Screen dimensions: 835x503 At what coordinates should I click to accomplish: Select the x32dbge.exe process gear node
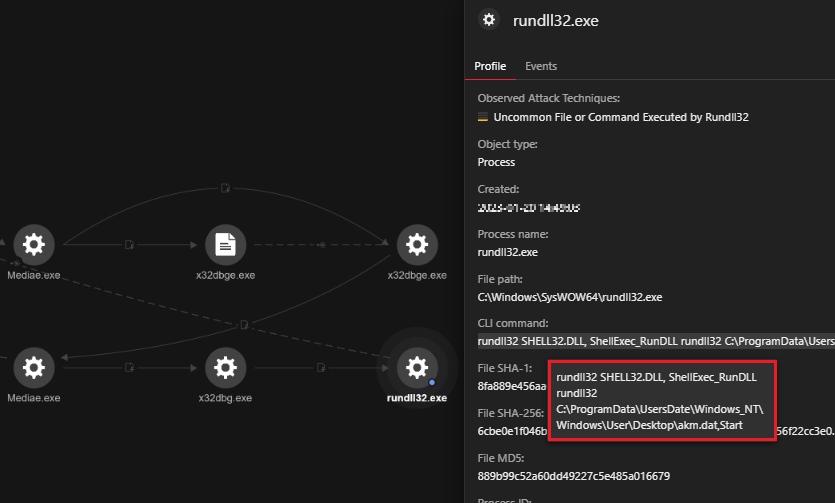tap(417, 244)
